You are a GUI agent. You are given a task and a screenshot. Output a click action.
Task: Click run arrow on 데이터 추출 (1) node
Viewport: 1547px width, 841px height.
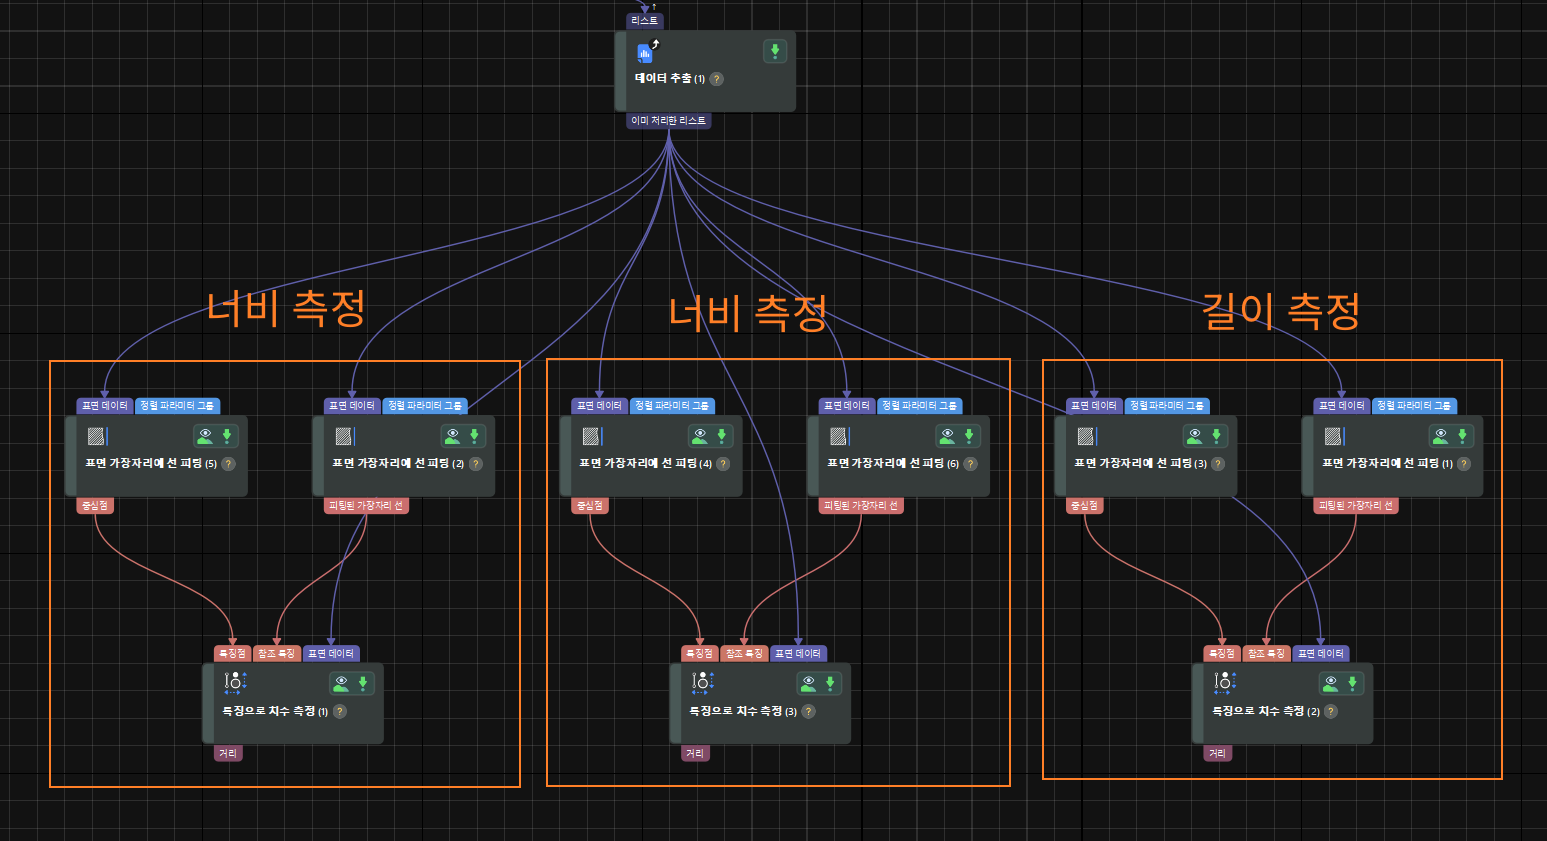[x=775, y=51]
